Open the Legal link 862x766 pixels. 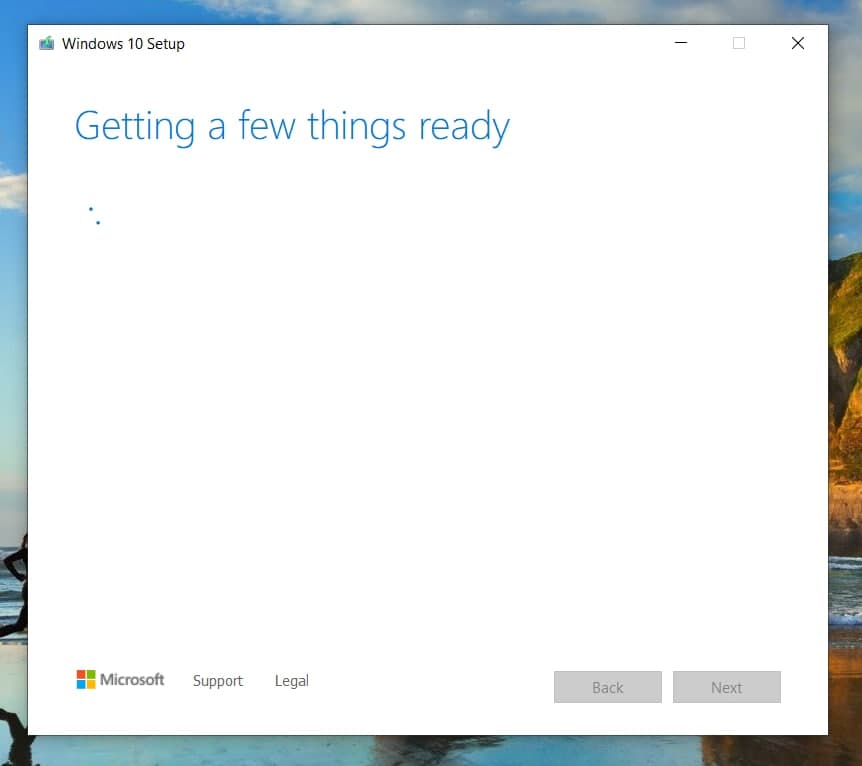(x=292, y=681)
